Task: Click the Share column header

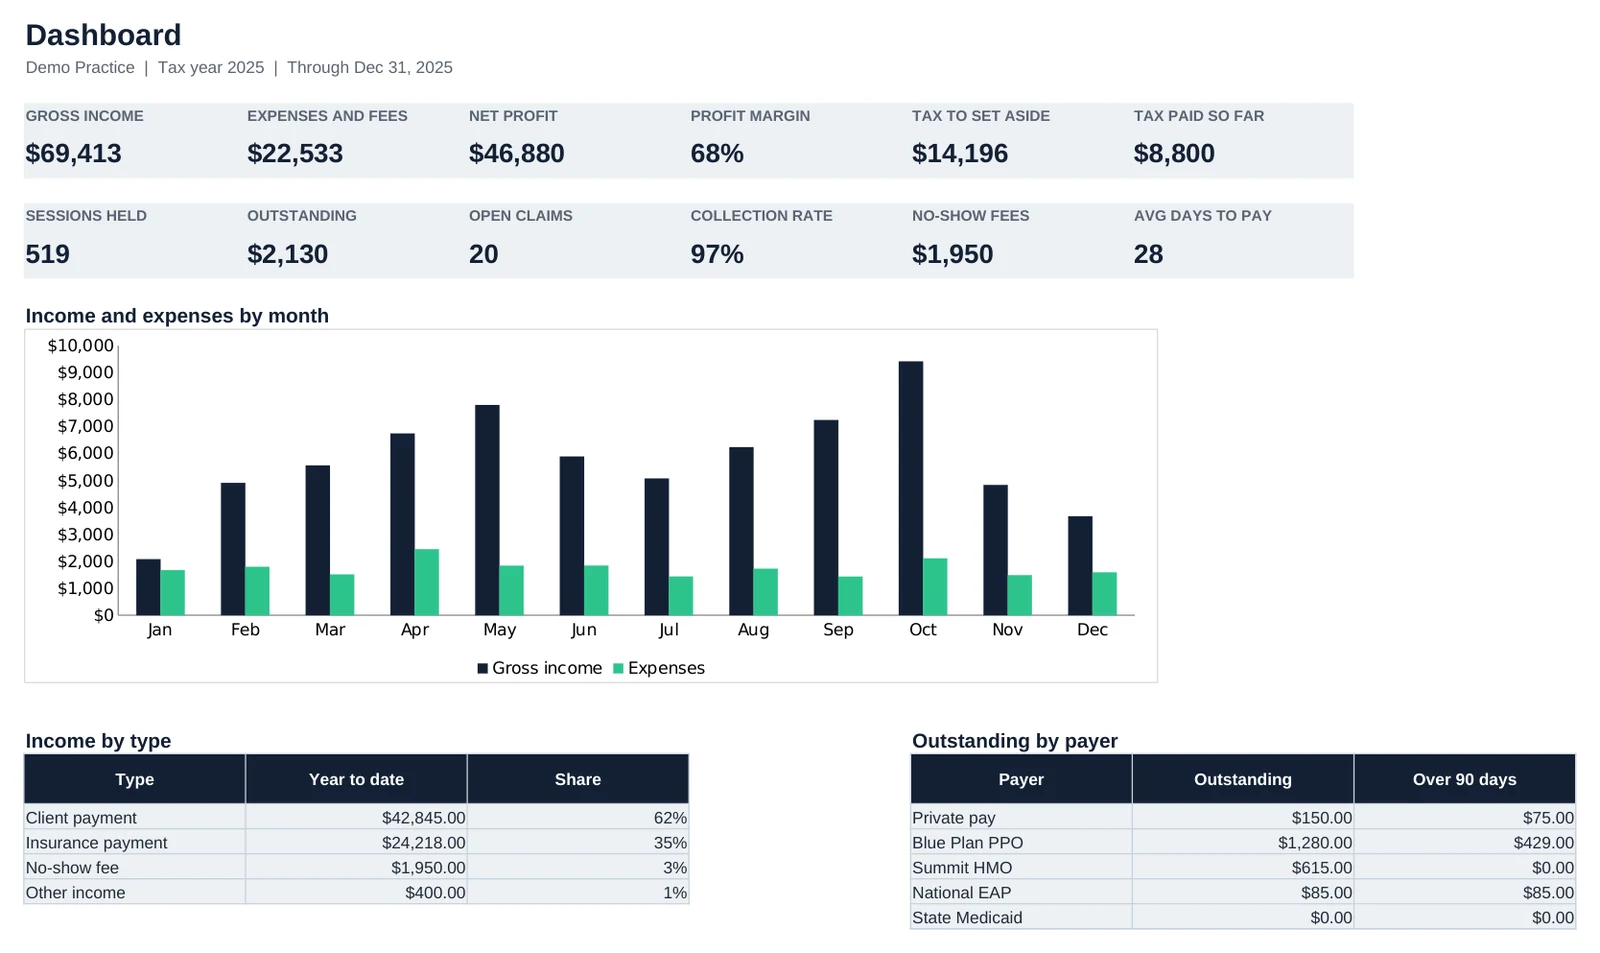Action: click(x=578, y=779)
